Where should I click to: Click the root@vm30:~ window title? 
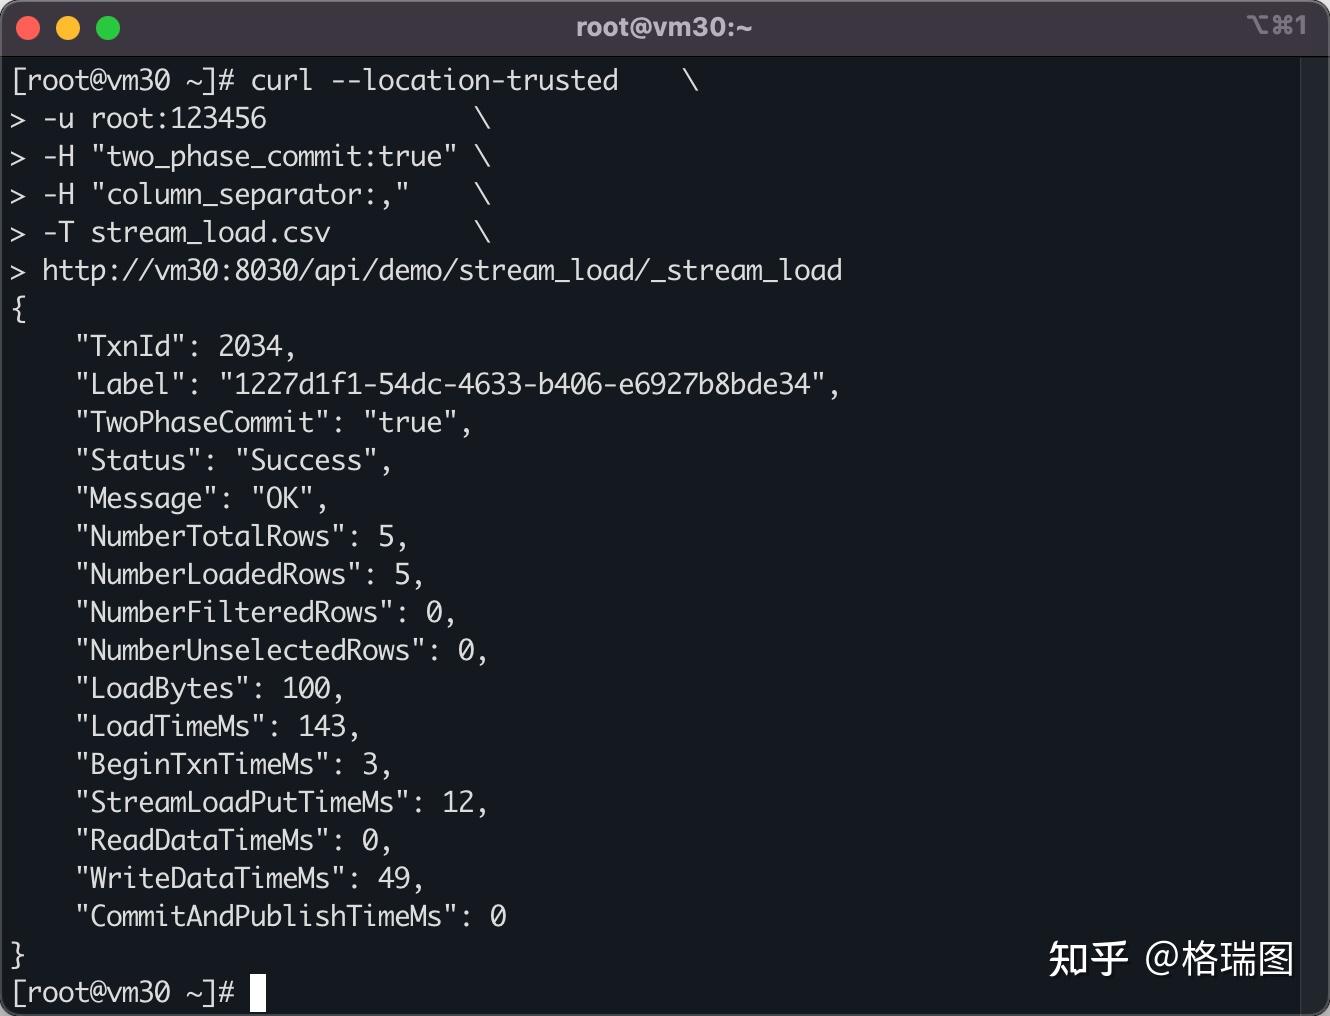664,27
